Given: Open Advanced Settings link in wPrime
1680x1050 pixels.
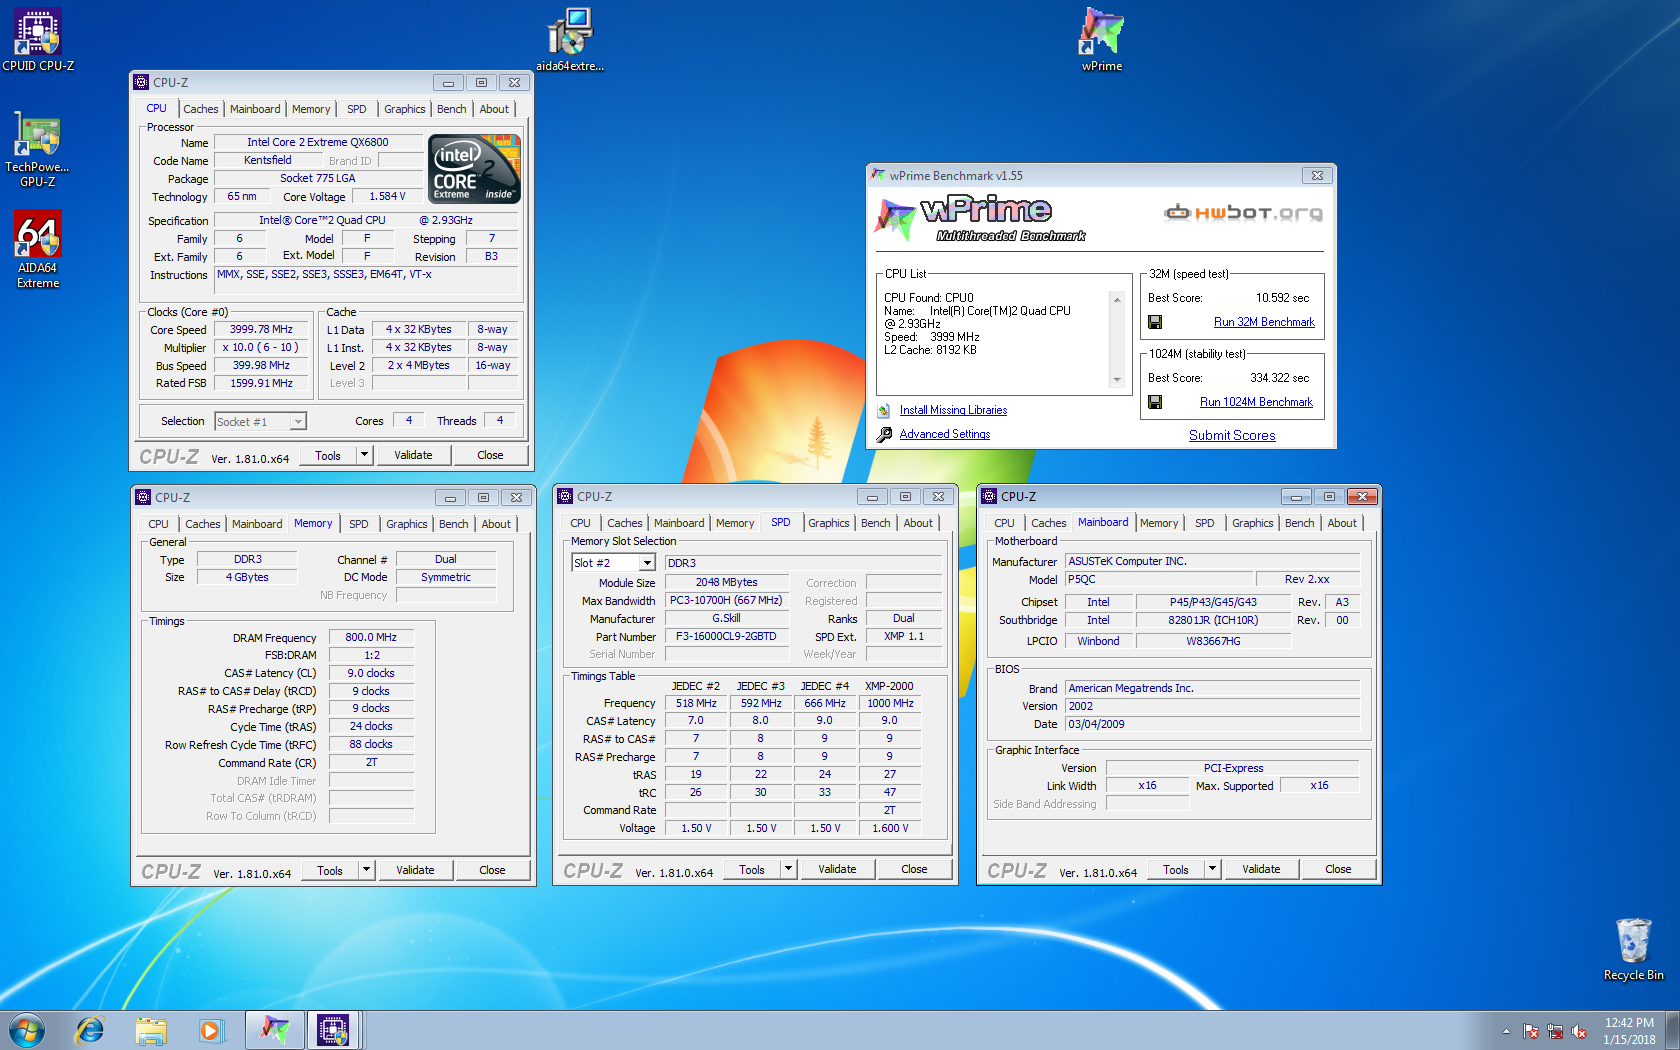Looking at the screenshot, I should point(945,434).
